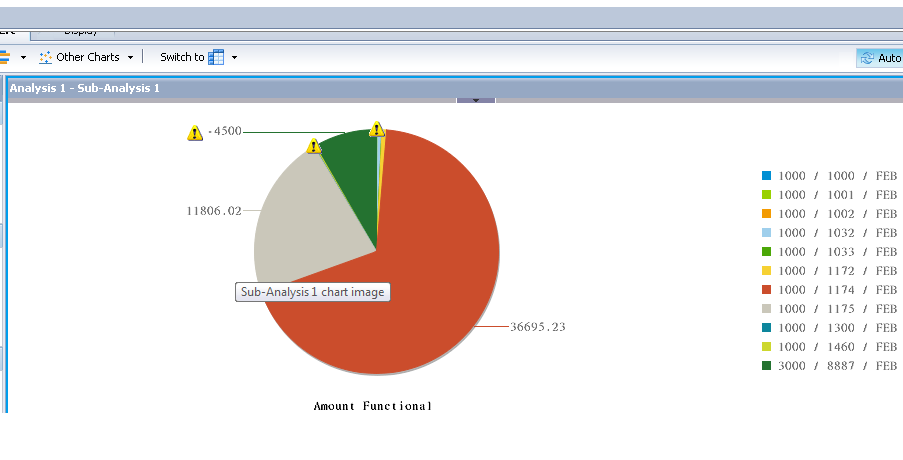Click the 11806.02 data label
This screenshot has height=460, width=903.
pyautogui.click(x=214, y=211)
